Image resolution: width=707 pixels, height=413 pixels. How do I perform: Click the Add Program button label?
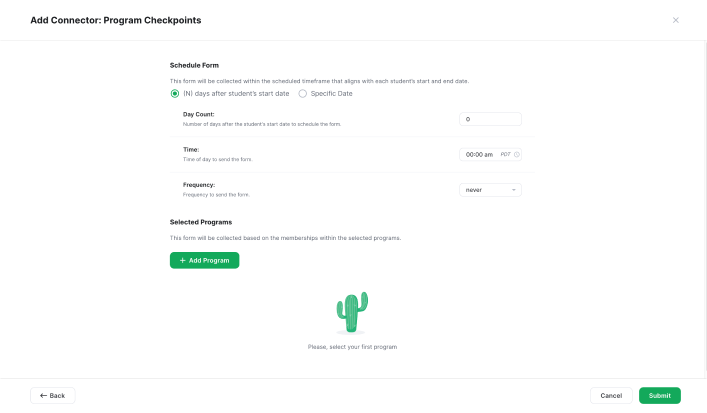pos(209,260)
